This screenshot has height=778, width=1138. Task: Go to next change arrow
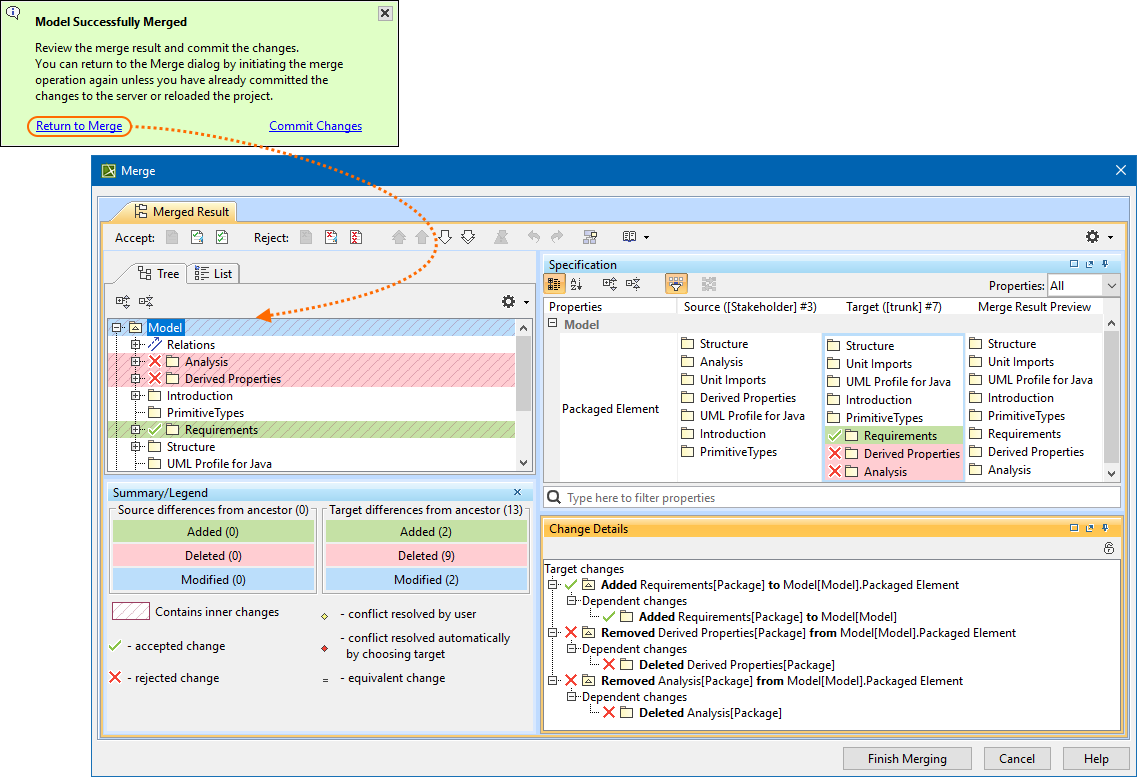coord(446,237)
